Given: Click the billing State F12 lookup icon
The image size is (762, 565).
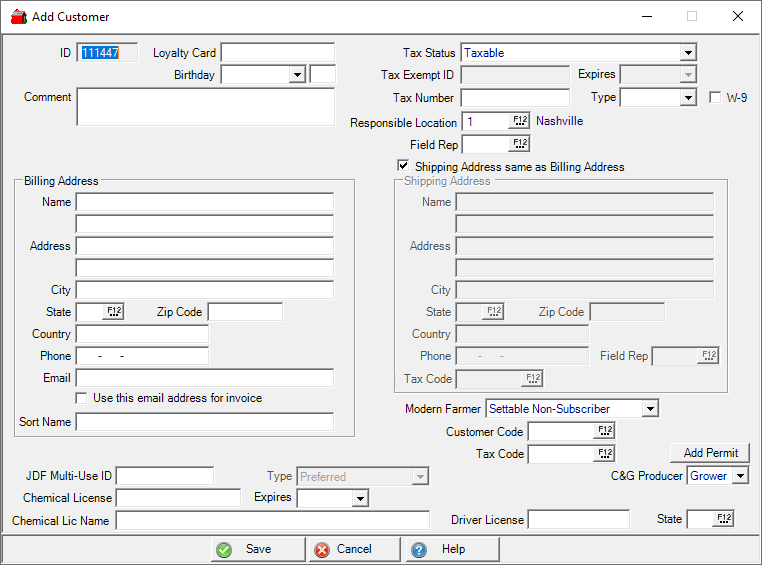Looking at the screenshot, I should tap(113, 312).
